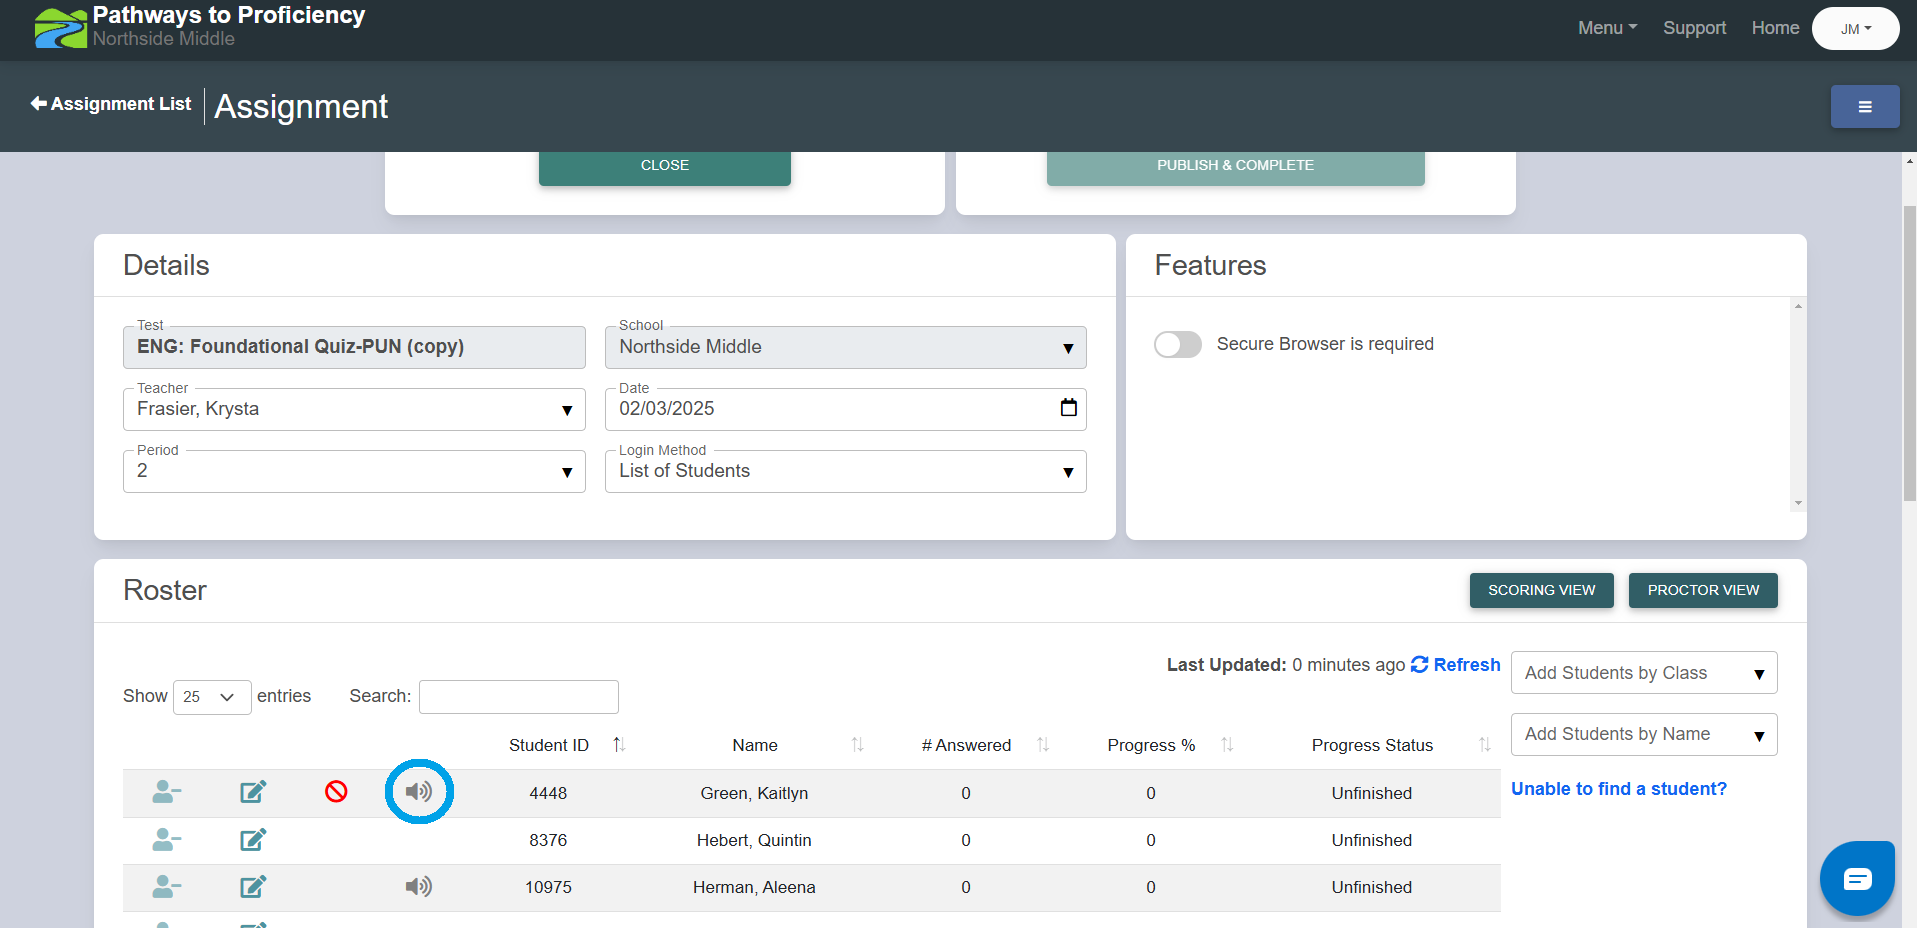1917x928 pixels.
Task: Toggle audio icon for Green, Kaitlyn
Action: pyautogui.click(x=419, y=792)
